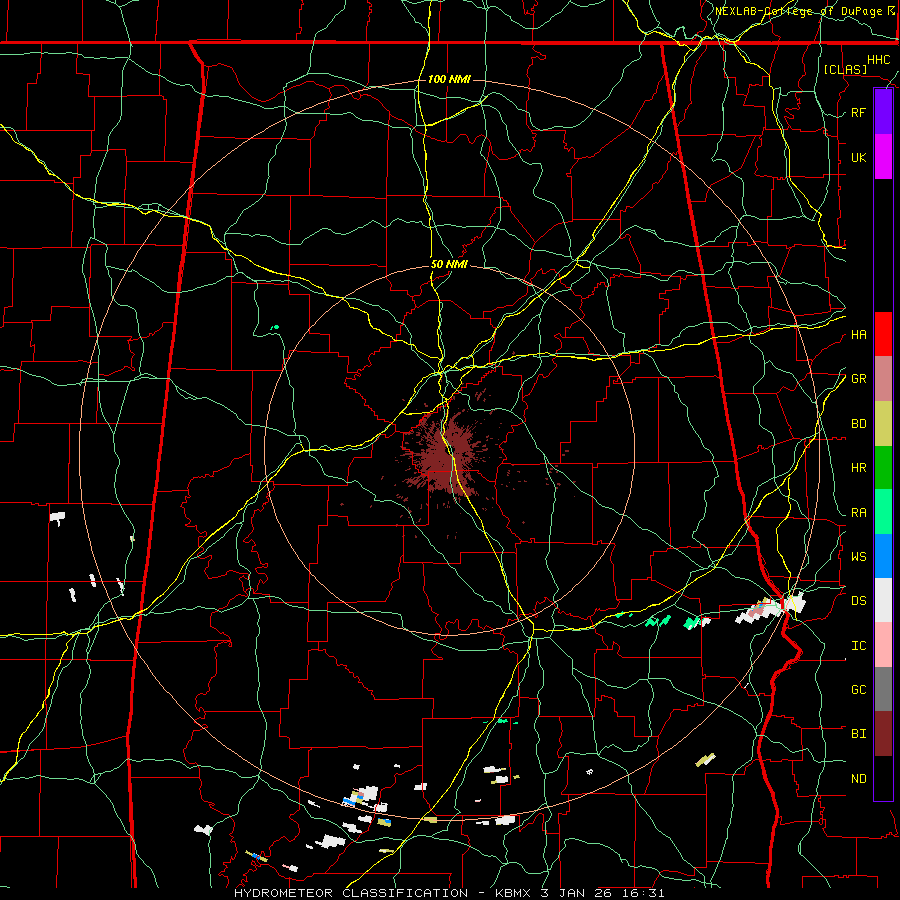Click the 100 NMI range ring label

pyautogui.click(x=449, y=79)
